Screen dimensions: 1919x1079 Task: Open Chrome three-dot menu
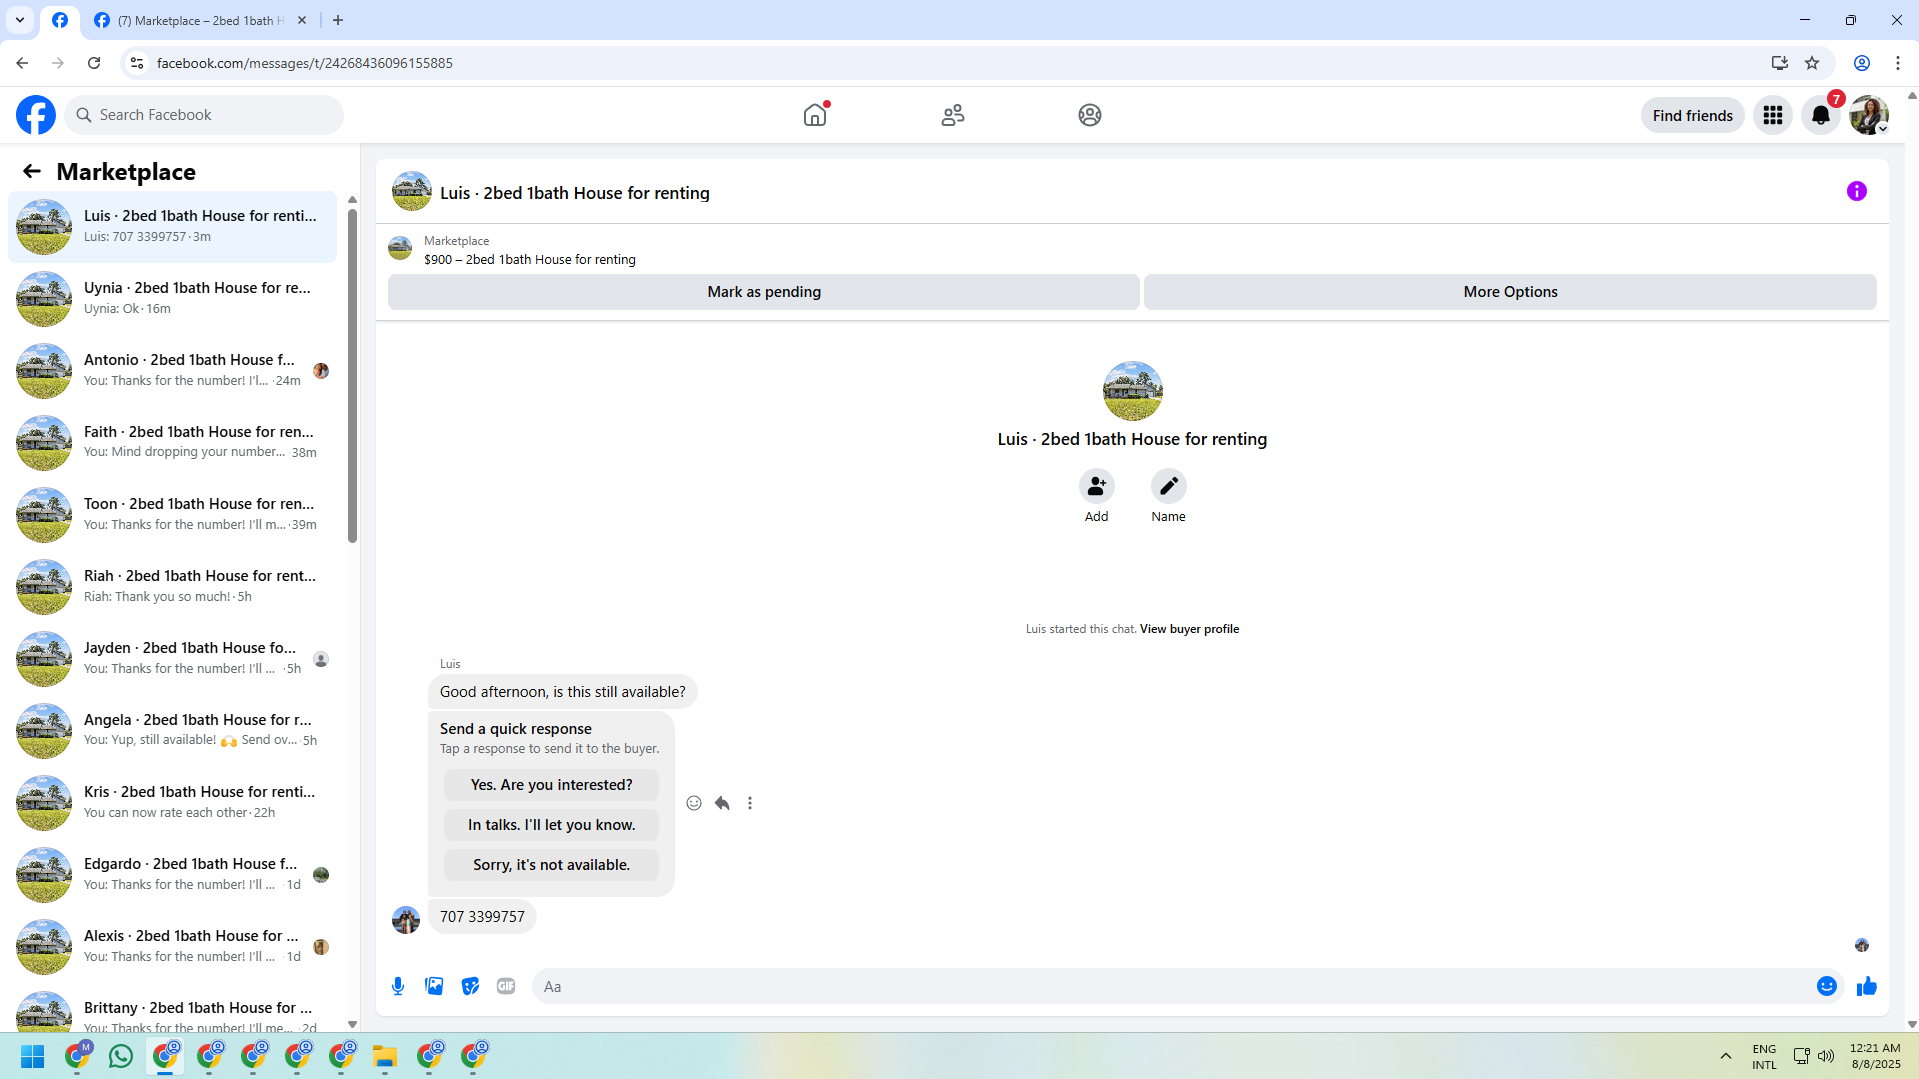(1897, 63)
